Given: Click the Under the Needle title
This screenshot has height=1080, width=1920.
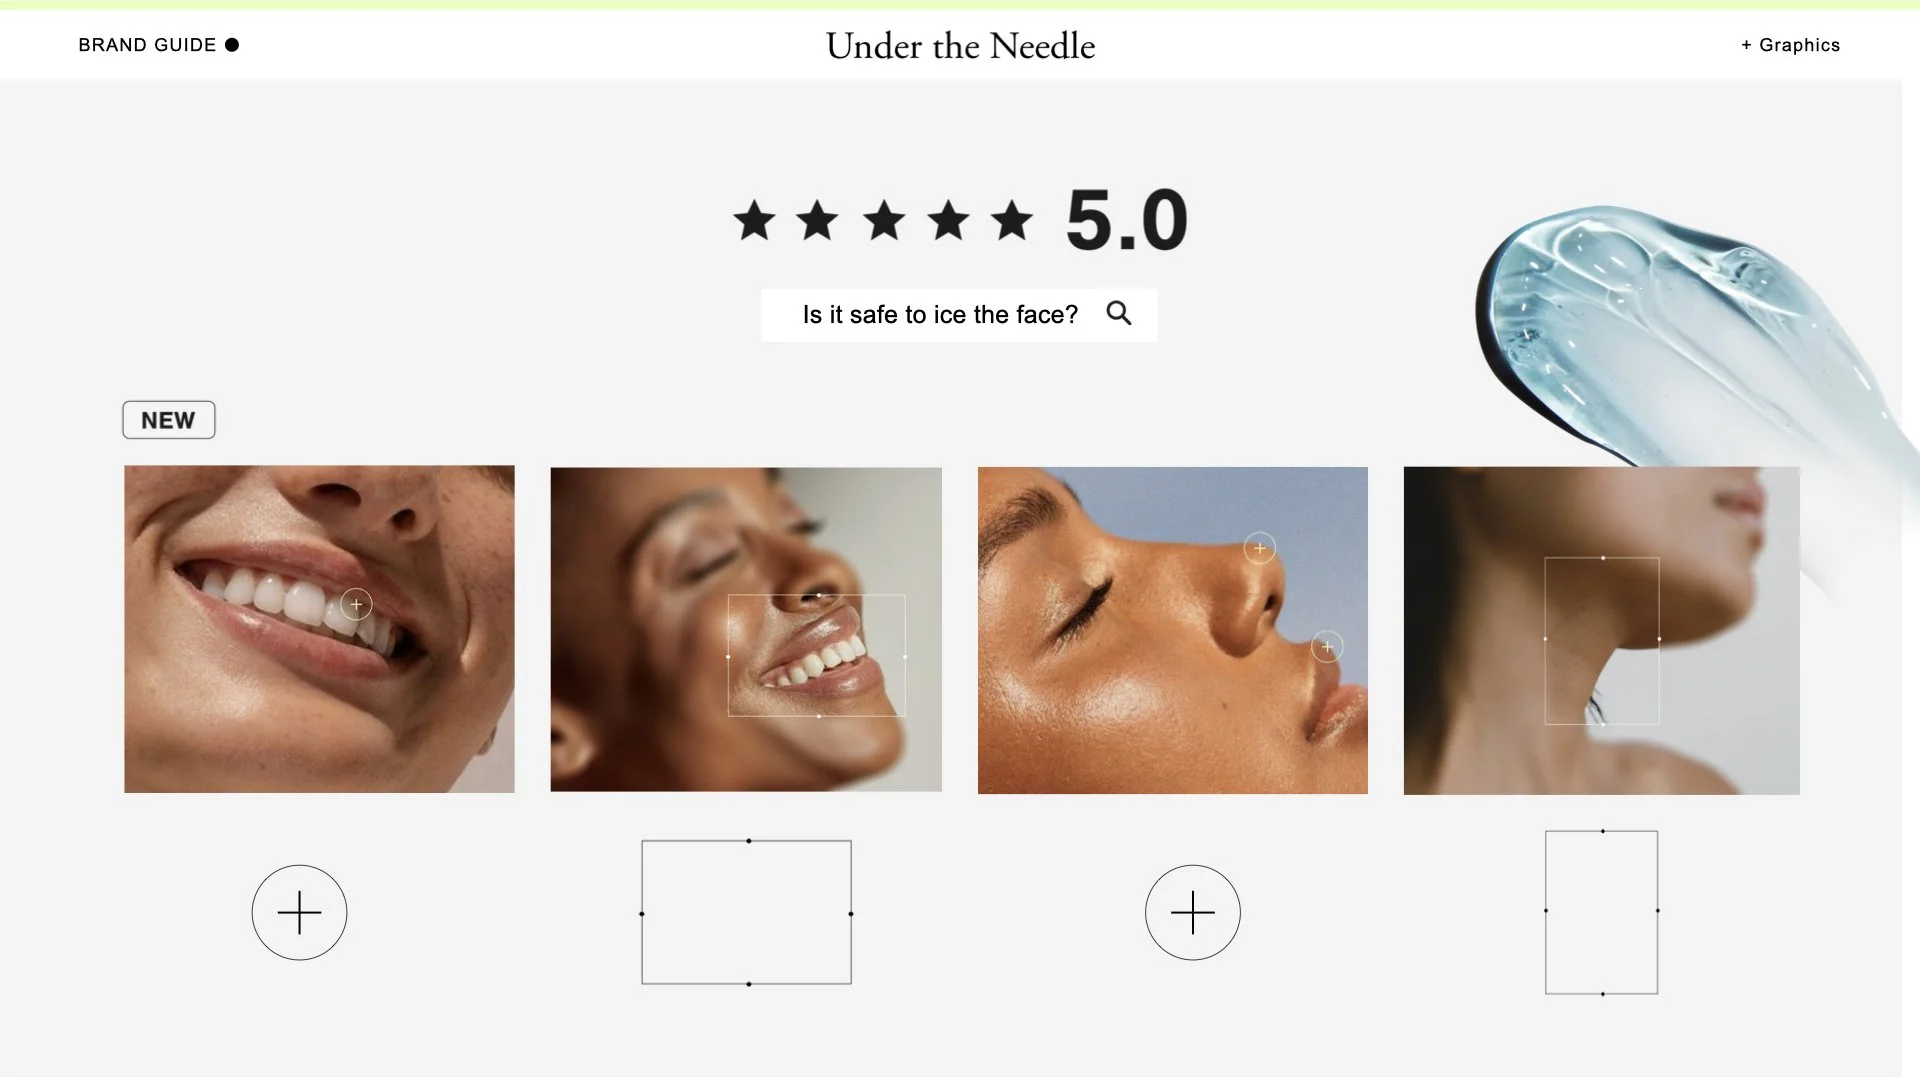Looking at the screenshot, I should click(960, 46).
